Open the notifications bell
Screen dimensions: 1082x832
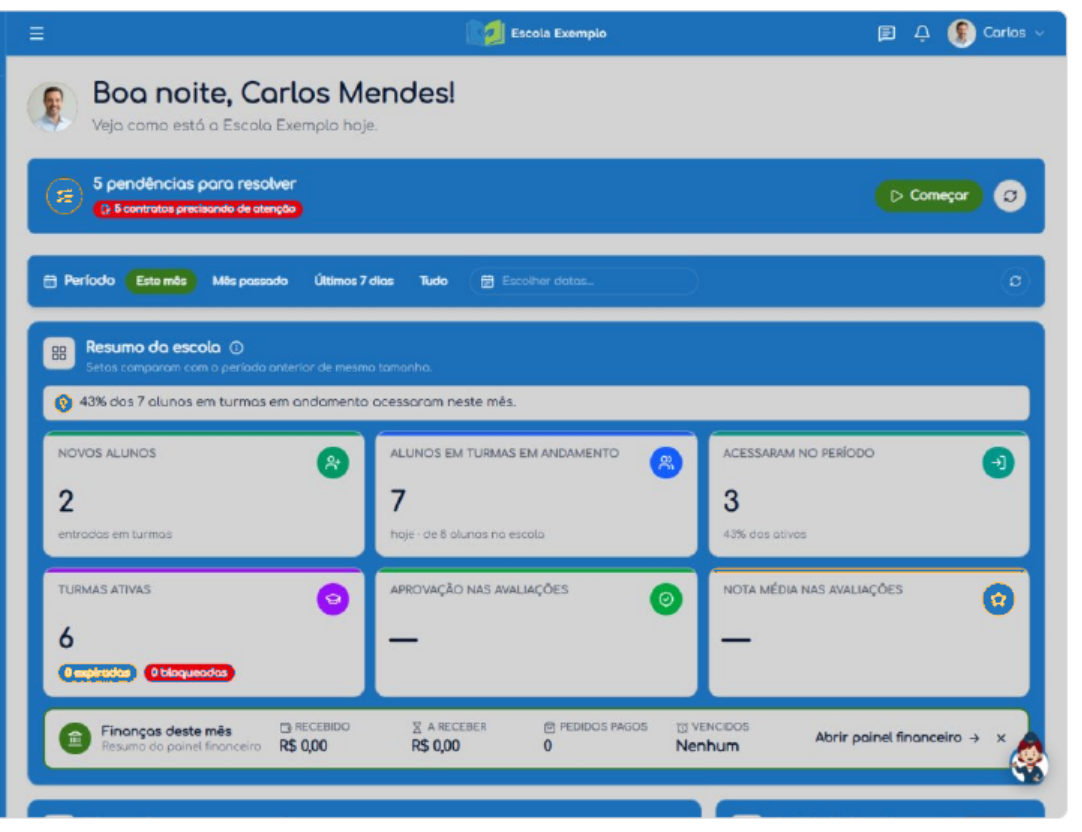click(922, 33)
